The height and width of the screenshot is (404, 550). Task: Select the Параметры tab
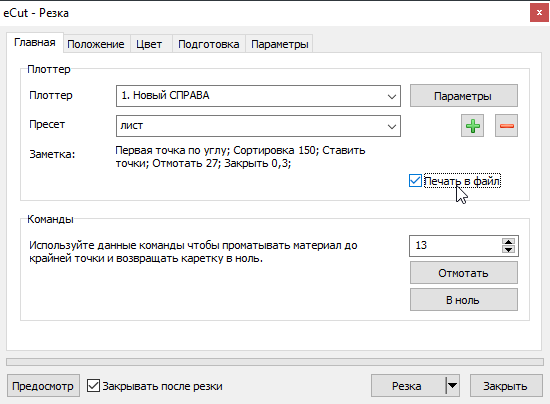280,44
